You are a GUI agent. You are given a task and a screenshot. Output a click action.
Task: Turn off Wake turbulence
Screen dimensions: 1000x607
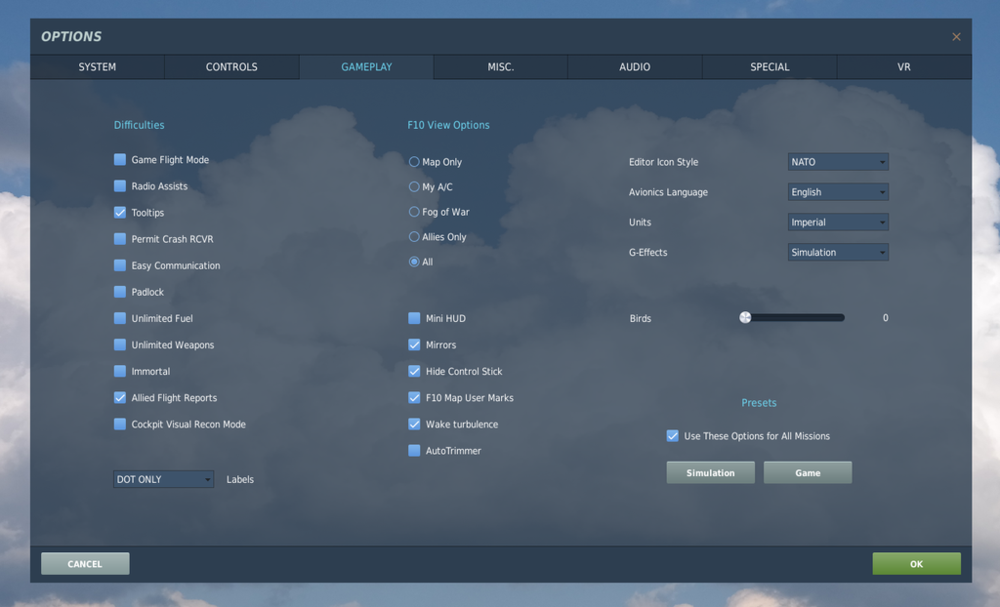click(x=415, y=424)
